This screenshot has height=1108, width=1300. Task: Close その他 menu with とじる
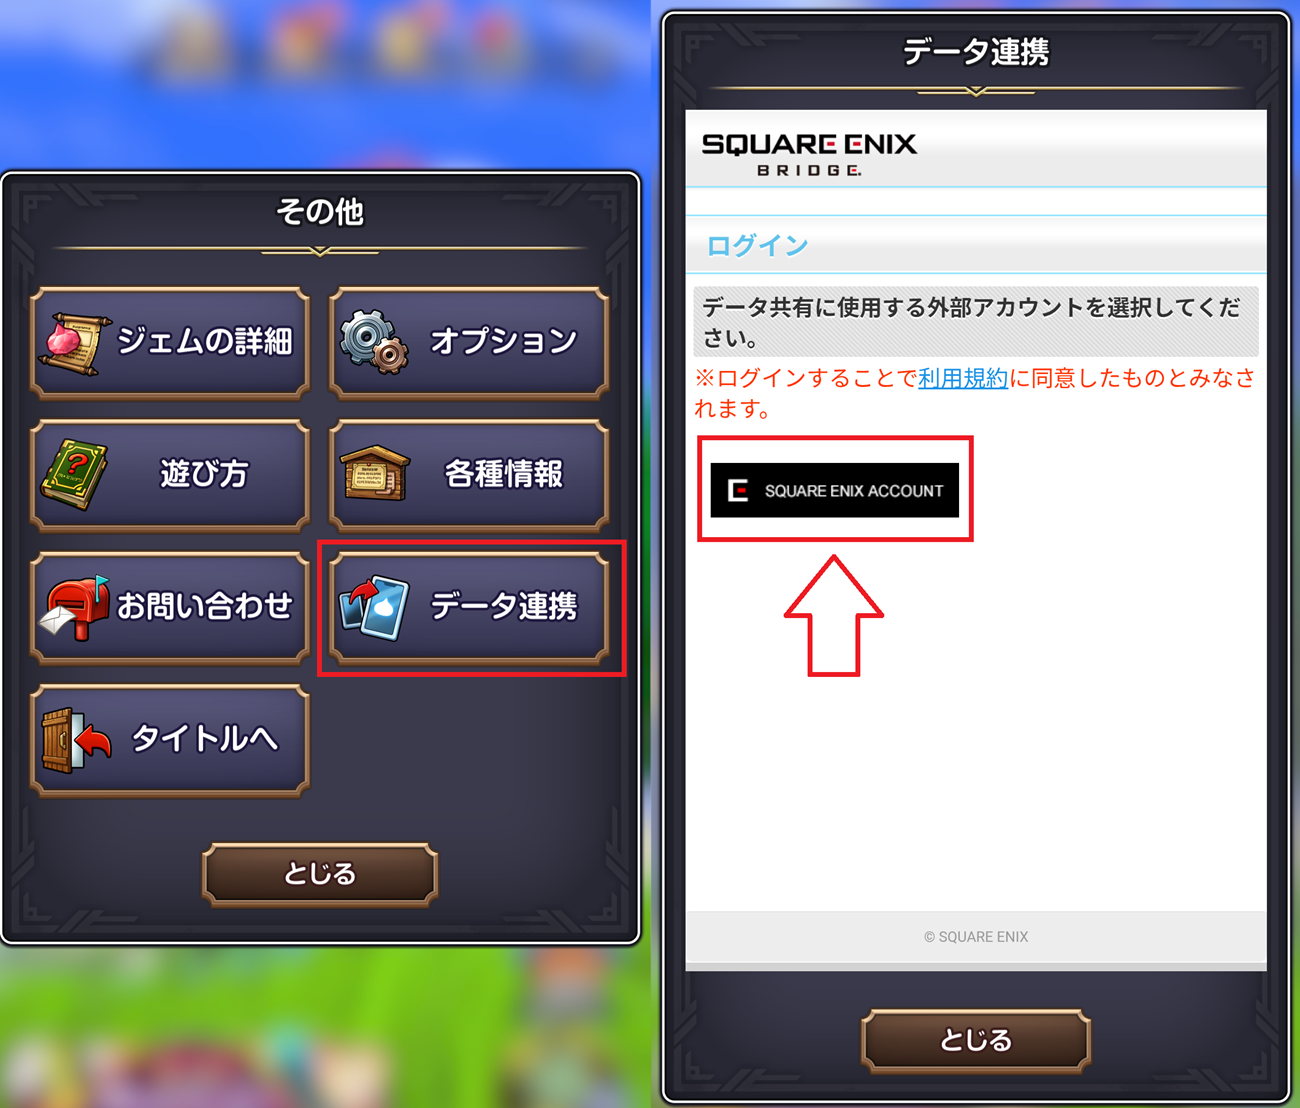pyautogui.click(x=320, y=874)
